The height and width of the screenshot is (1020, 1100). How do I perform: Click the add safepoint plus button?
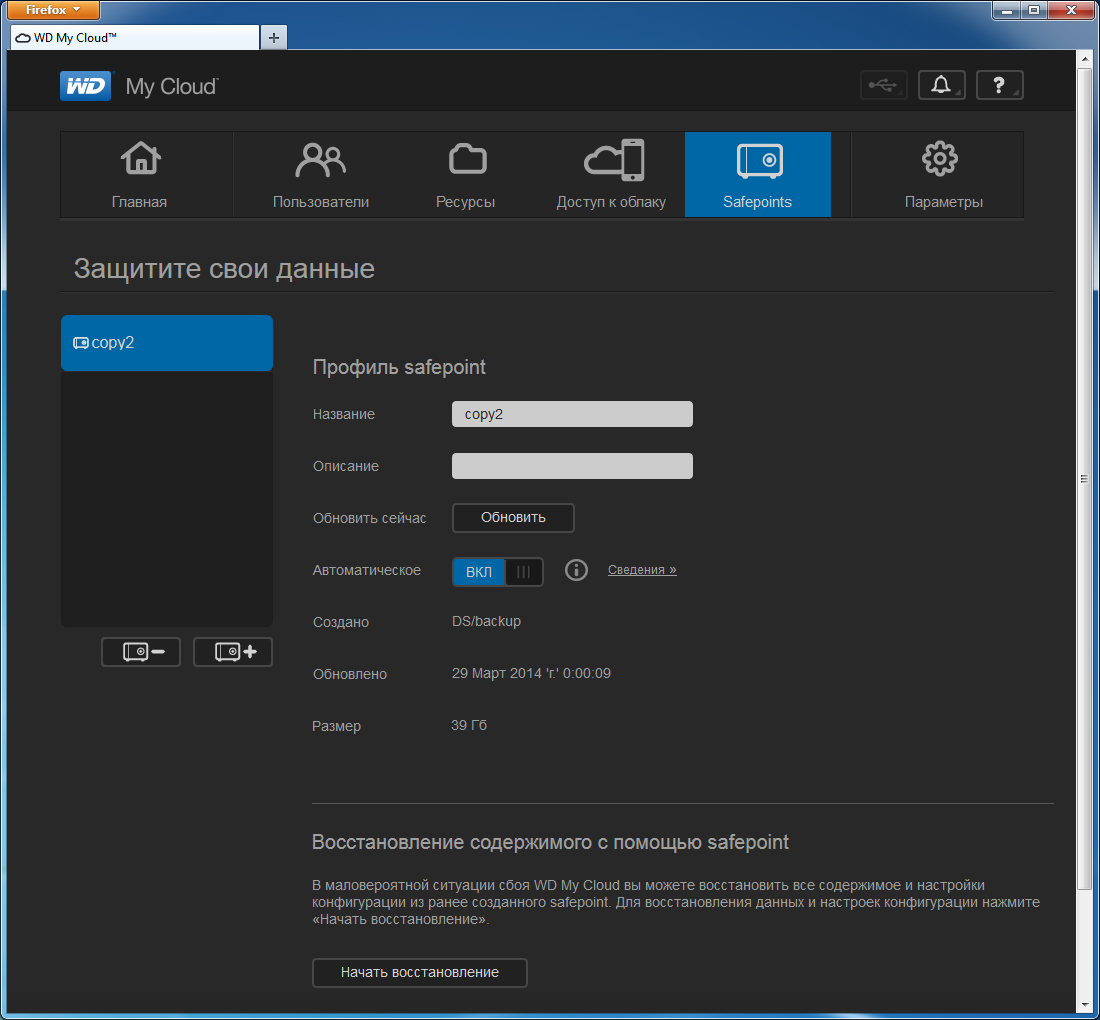(x=233, y=652)
